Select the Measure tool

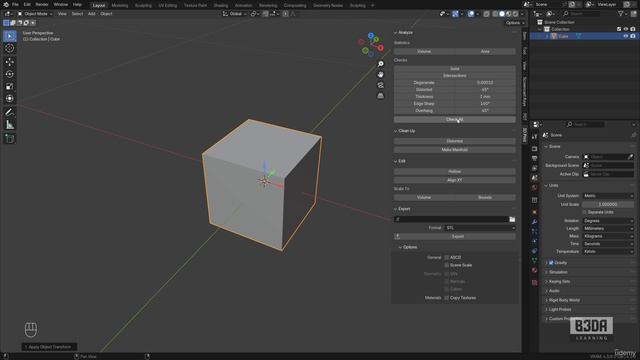(10, 125)
